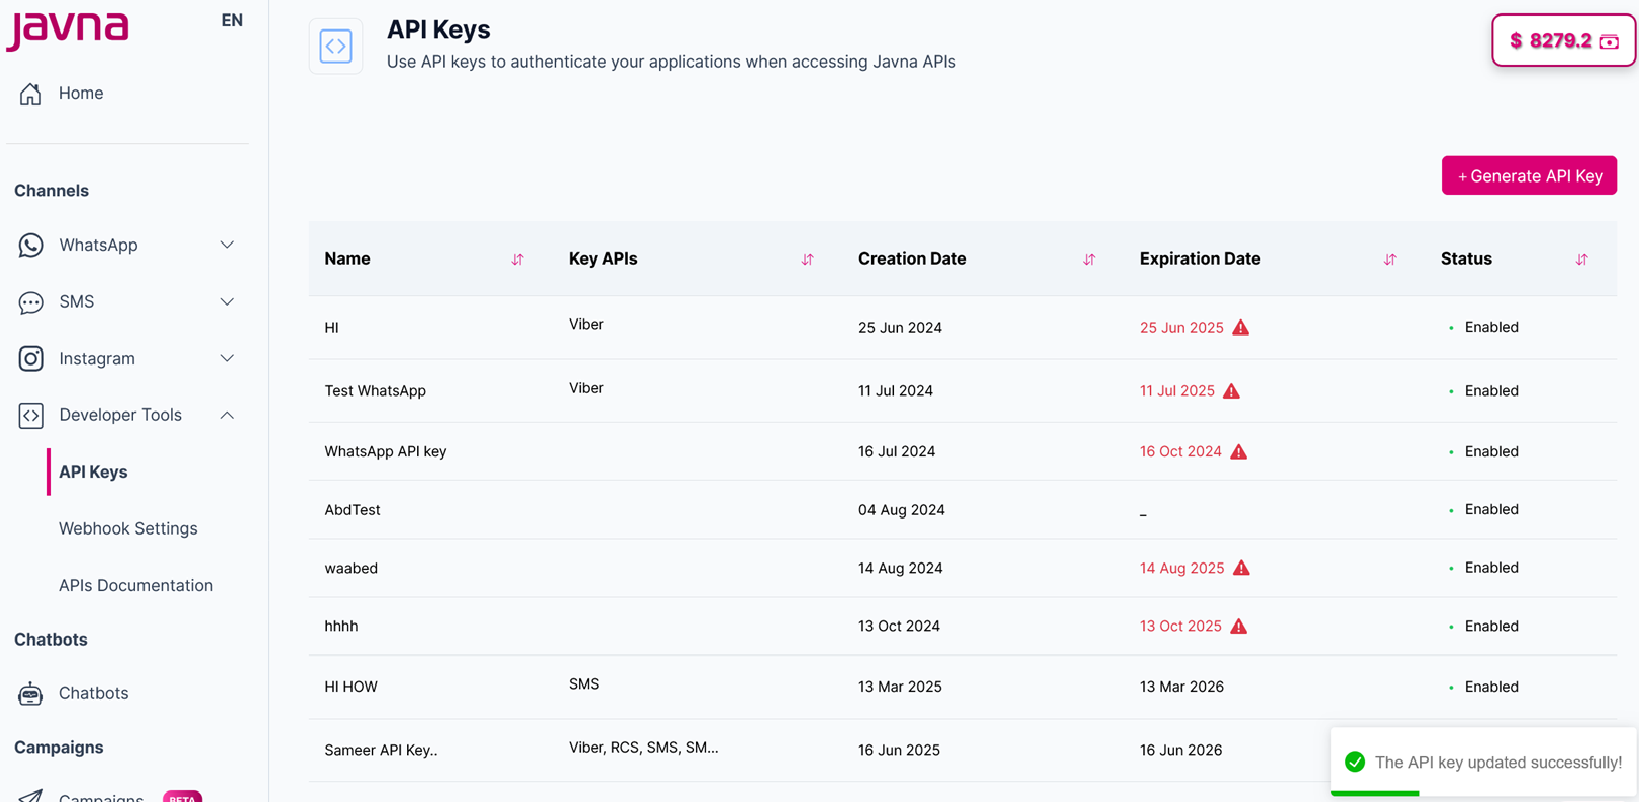Switch language using EN selector
1639x802 pixels.
232,20
